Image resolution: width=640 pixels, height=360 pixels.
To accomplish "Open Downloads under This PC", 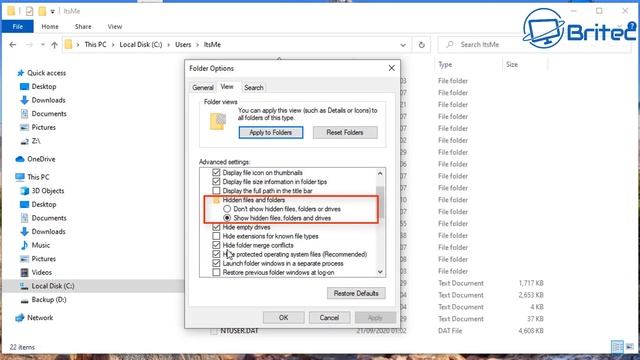I will click(48, 231).
